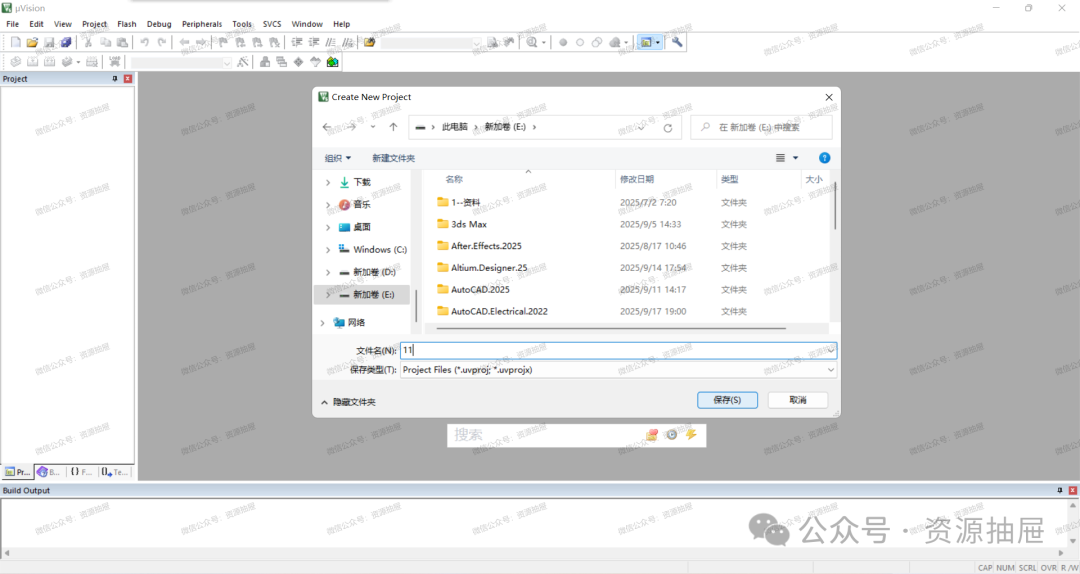Click the 保存(S) button

coord(727,400)
